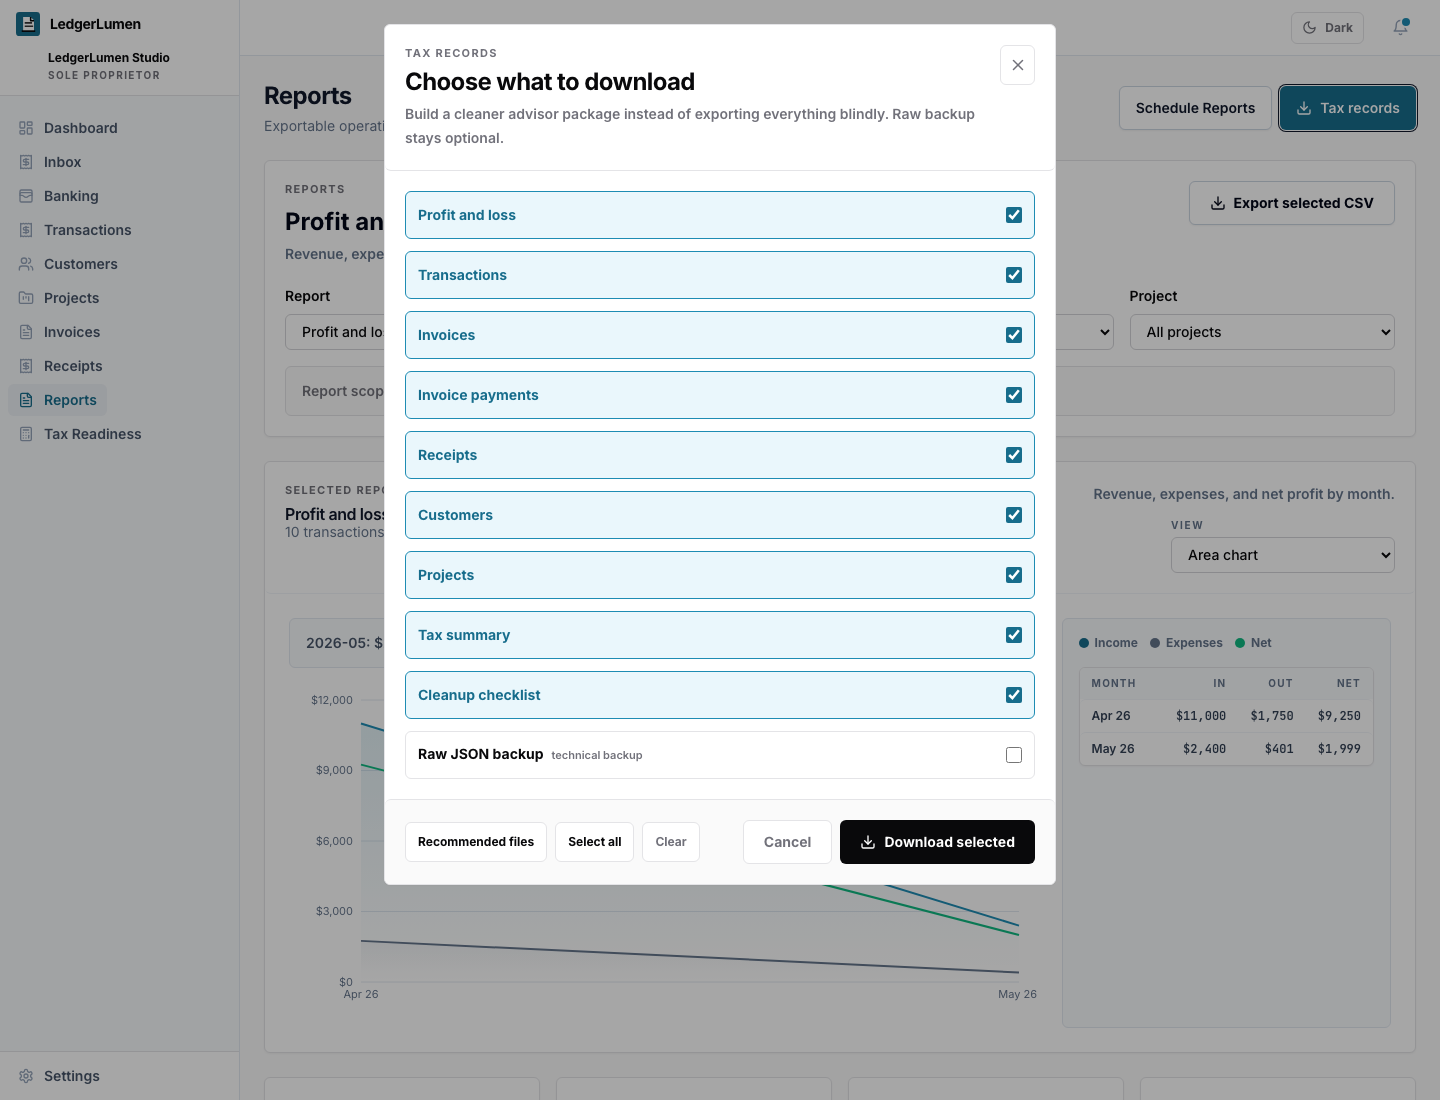1440x1100 pixels.
Task: Click the Tax records button
Action: pos(1348,108)
